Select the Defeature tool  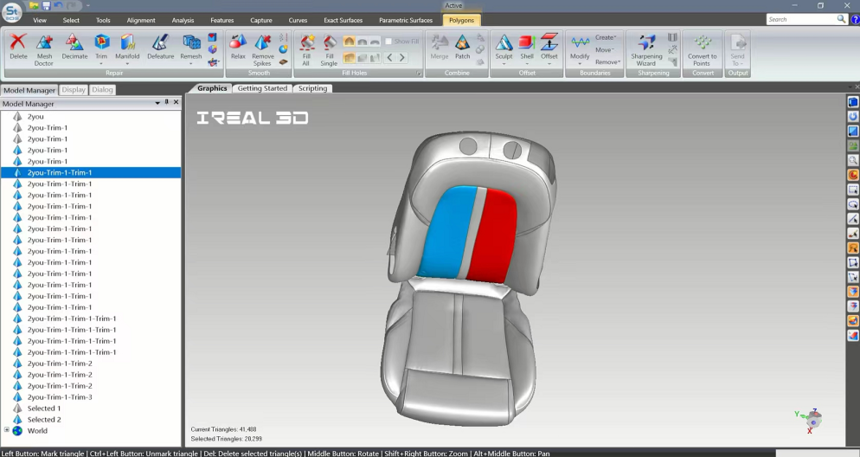pyautogui.click(x=160, y=47)
